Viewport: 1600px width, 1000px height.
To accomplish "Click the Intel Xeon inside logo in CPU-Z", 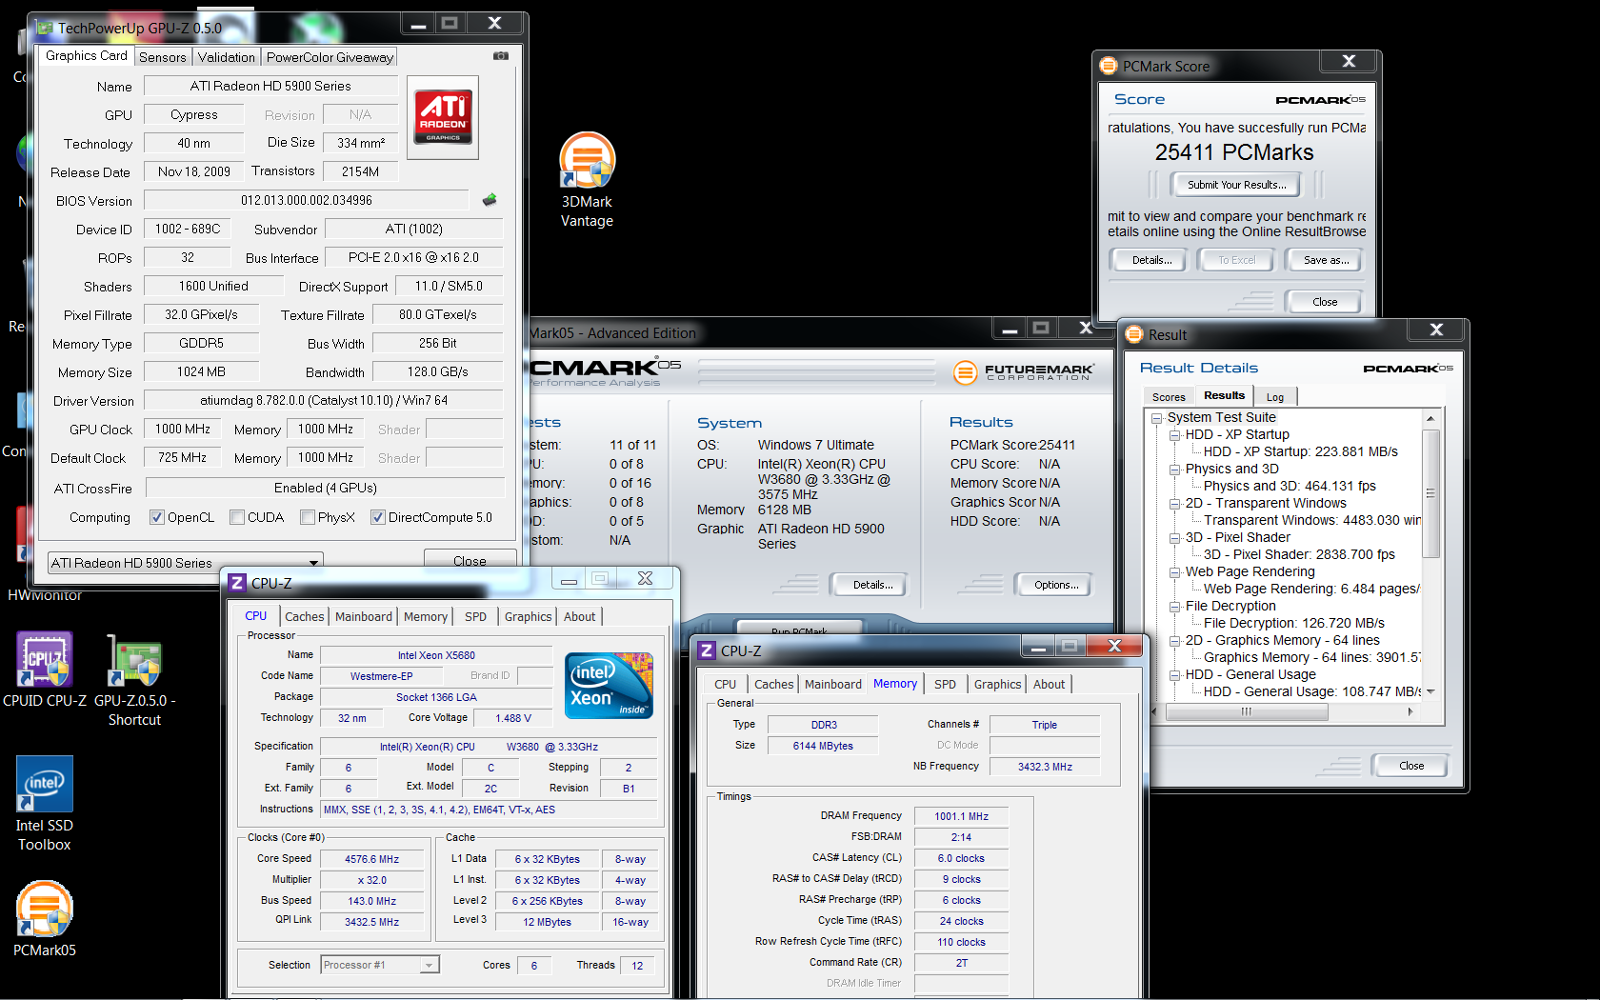I will click(609, 685).
